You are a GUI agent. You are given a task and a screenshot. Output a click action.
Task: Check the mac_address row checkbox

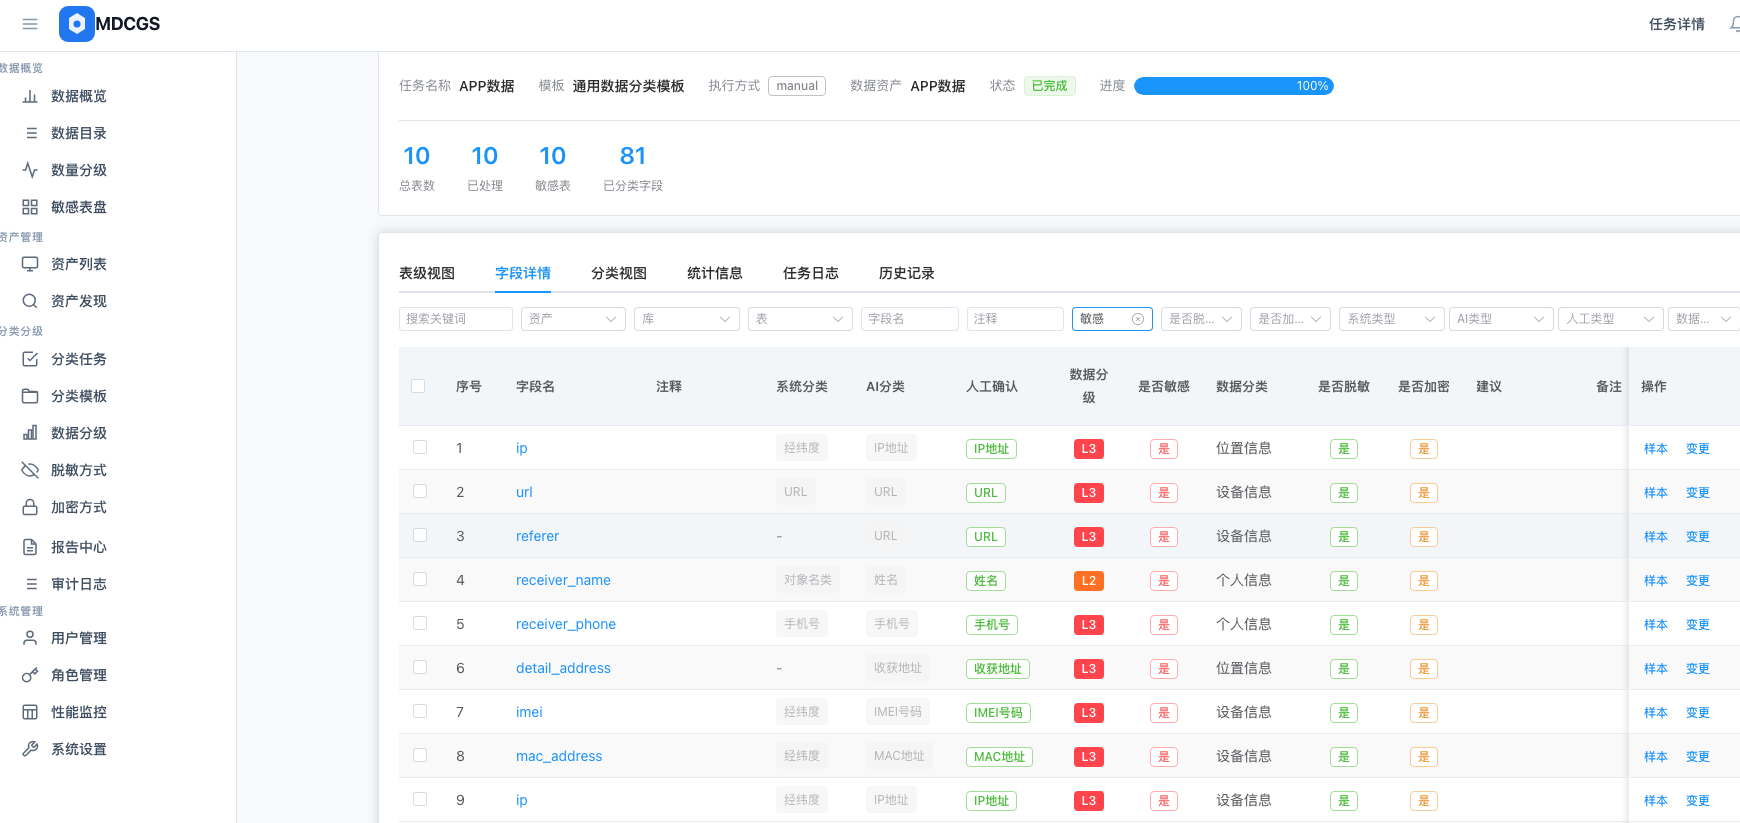[420, 756]
